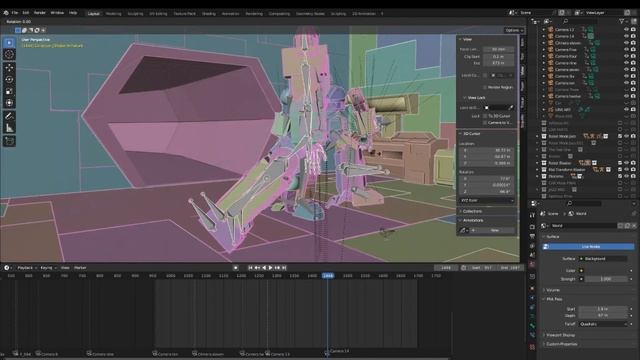Click the first selection mode icon in header
This screenshot has height=360, width=640.
point(18,30)
